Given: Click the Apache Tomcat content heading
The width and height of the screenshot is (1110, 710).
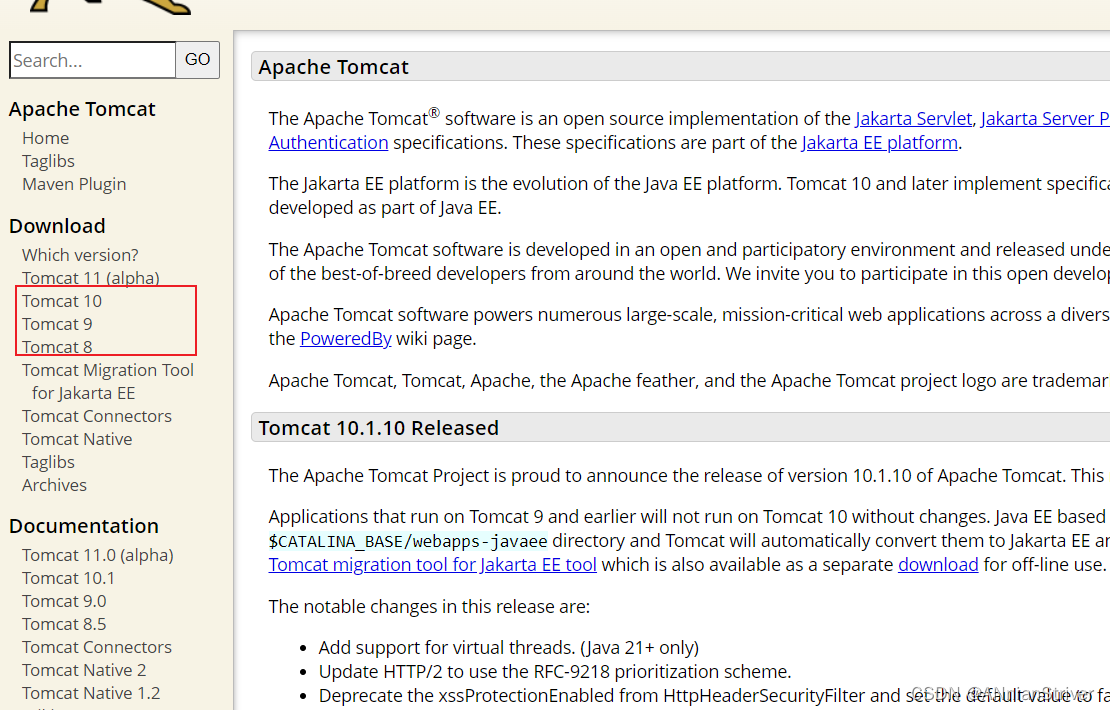Looking at the screenshot, I should tap(333, 67).
